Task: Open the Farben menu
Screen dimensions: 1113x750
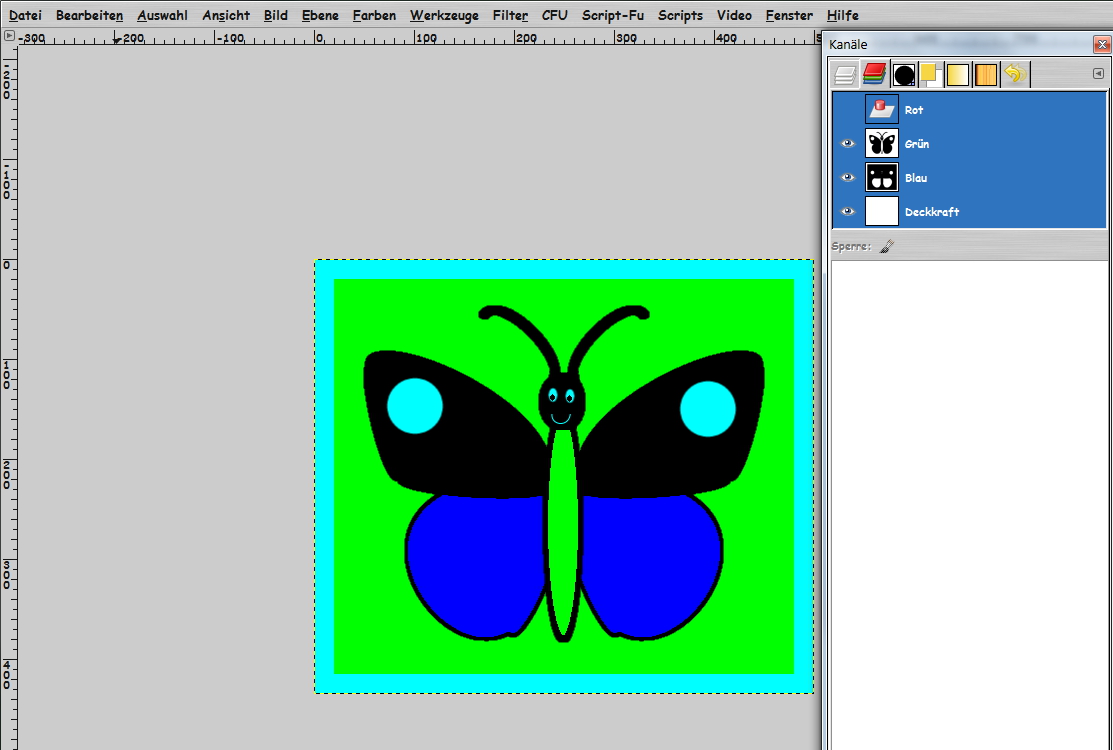Action: tap(374, 15)
